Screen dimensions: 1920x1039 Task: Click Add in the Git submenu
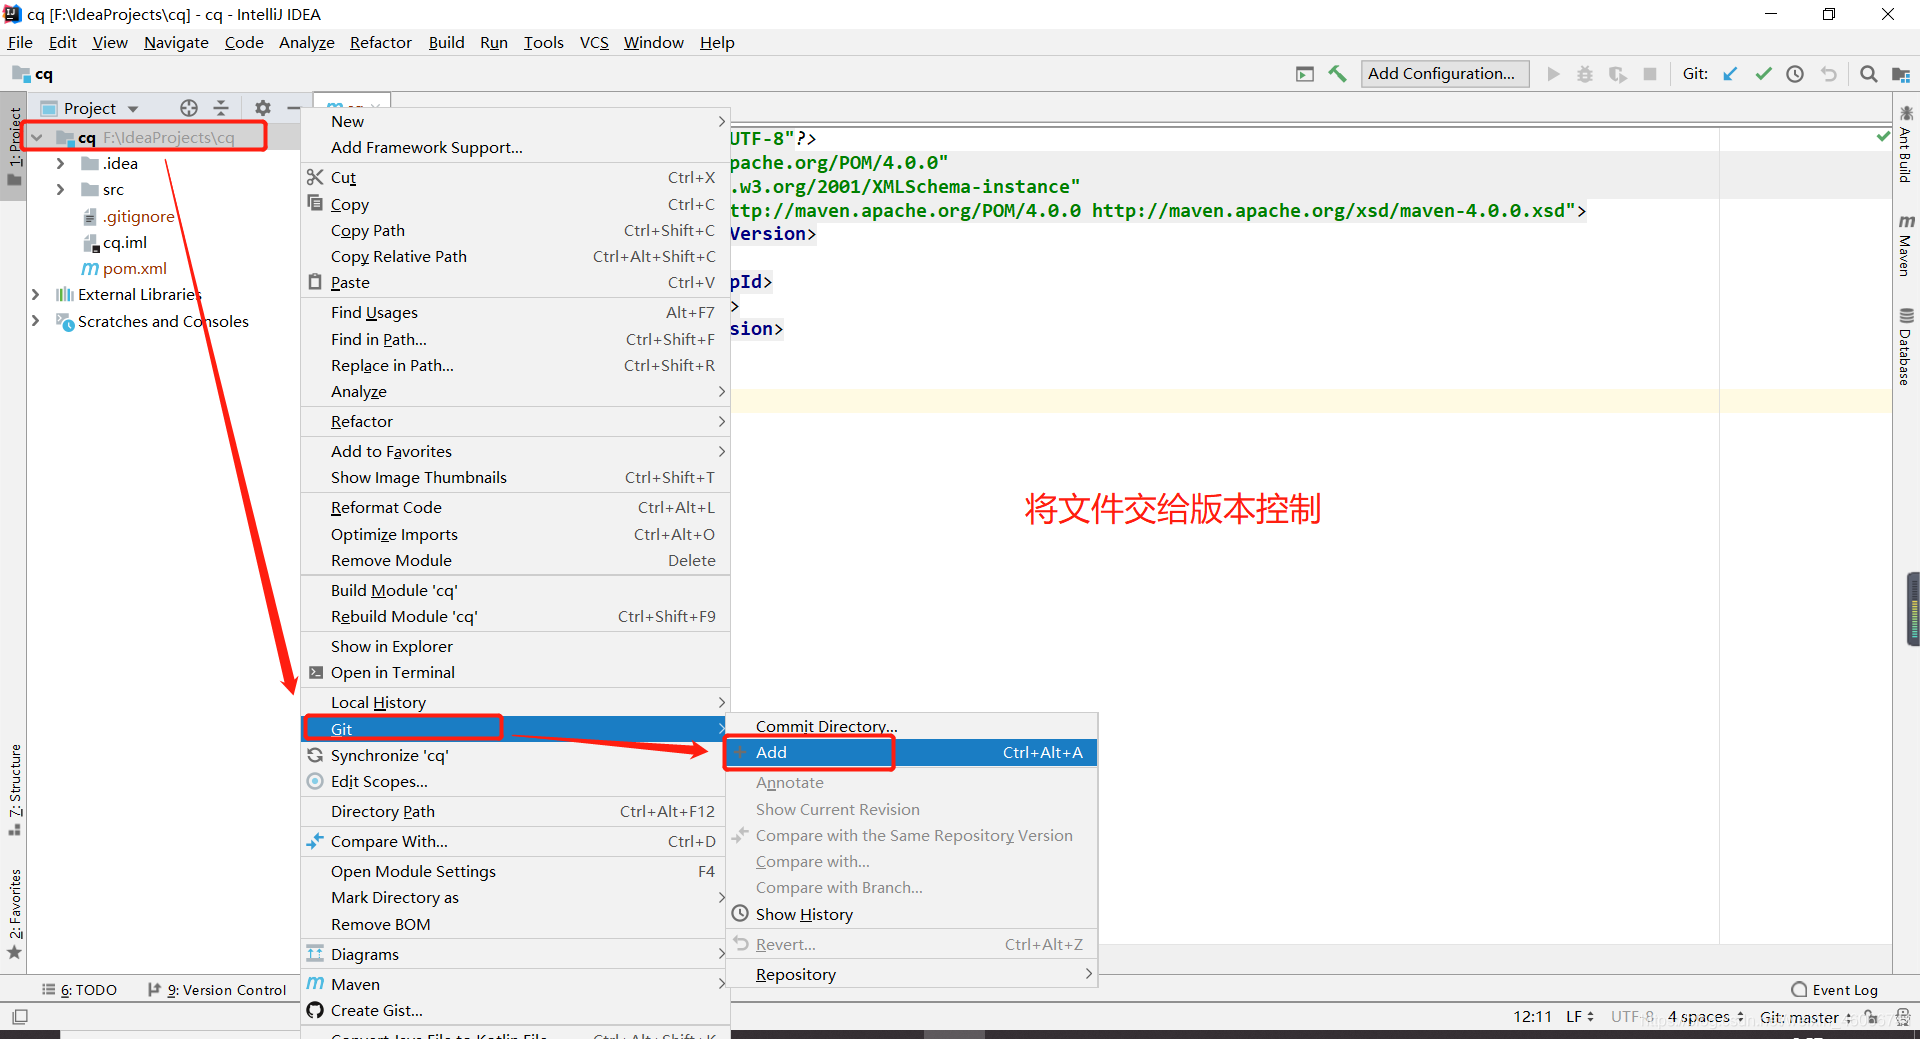pos(911,753)
